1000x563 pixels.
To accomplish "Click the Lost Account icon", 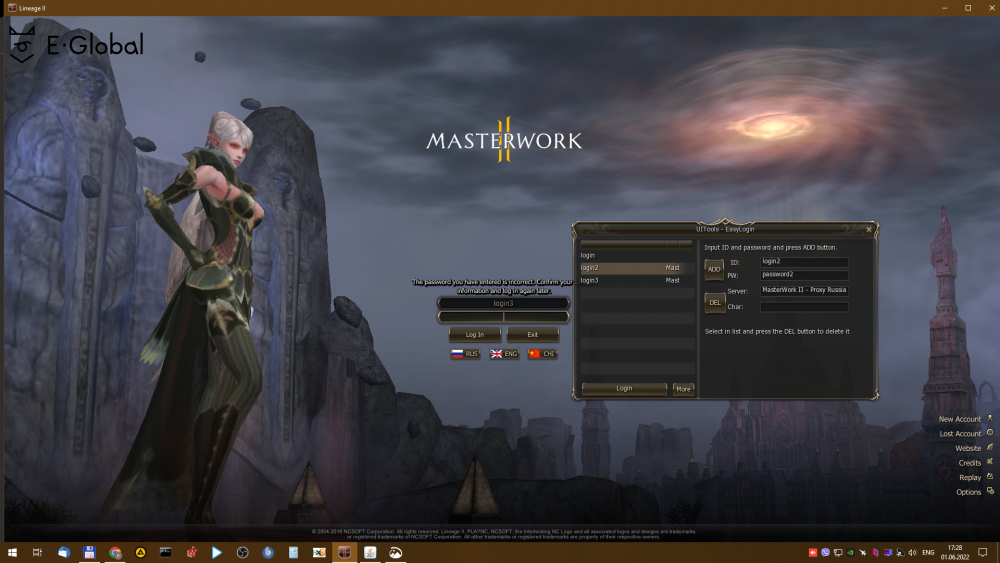I will [989, 433].
